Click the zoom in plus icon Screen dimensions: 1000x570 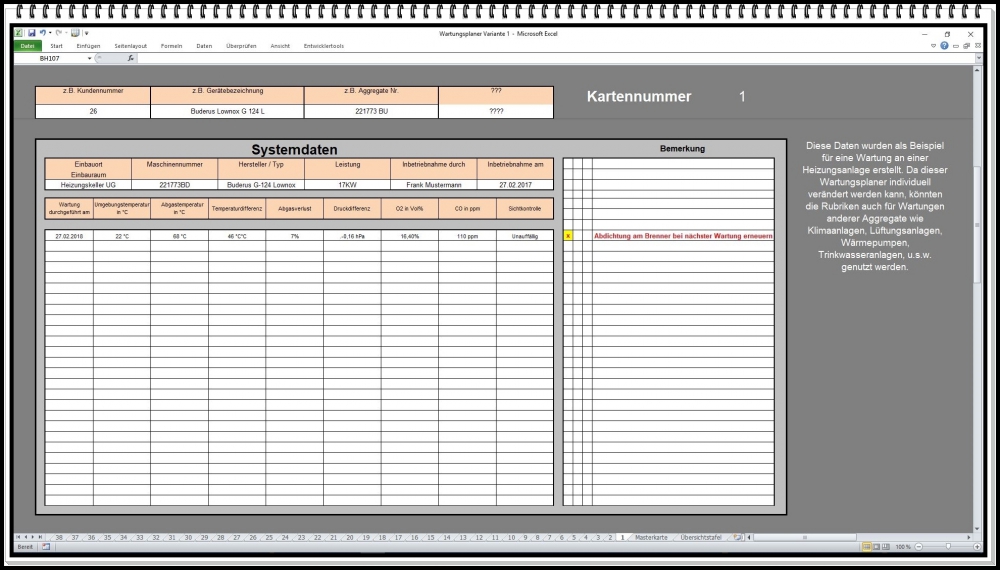(x=977, y=547)
